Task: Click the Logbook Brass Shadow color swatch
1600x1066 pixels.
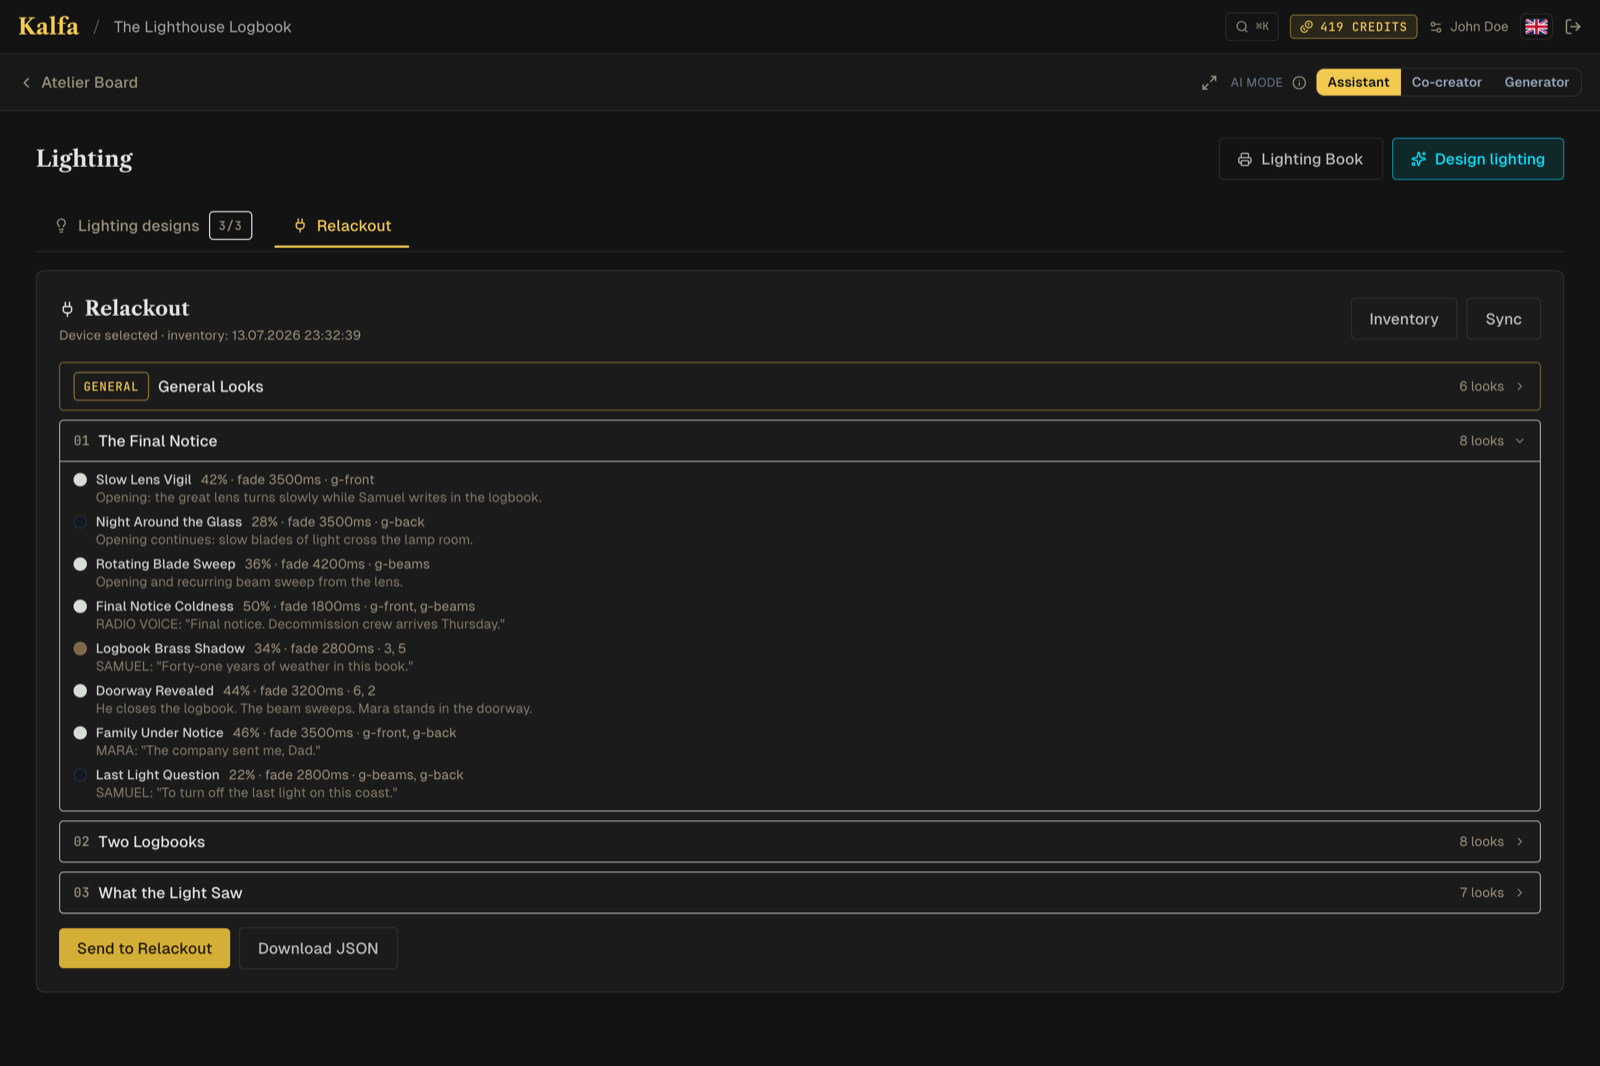Action: tap(80, 648)
